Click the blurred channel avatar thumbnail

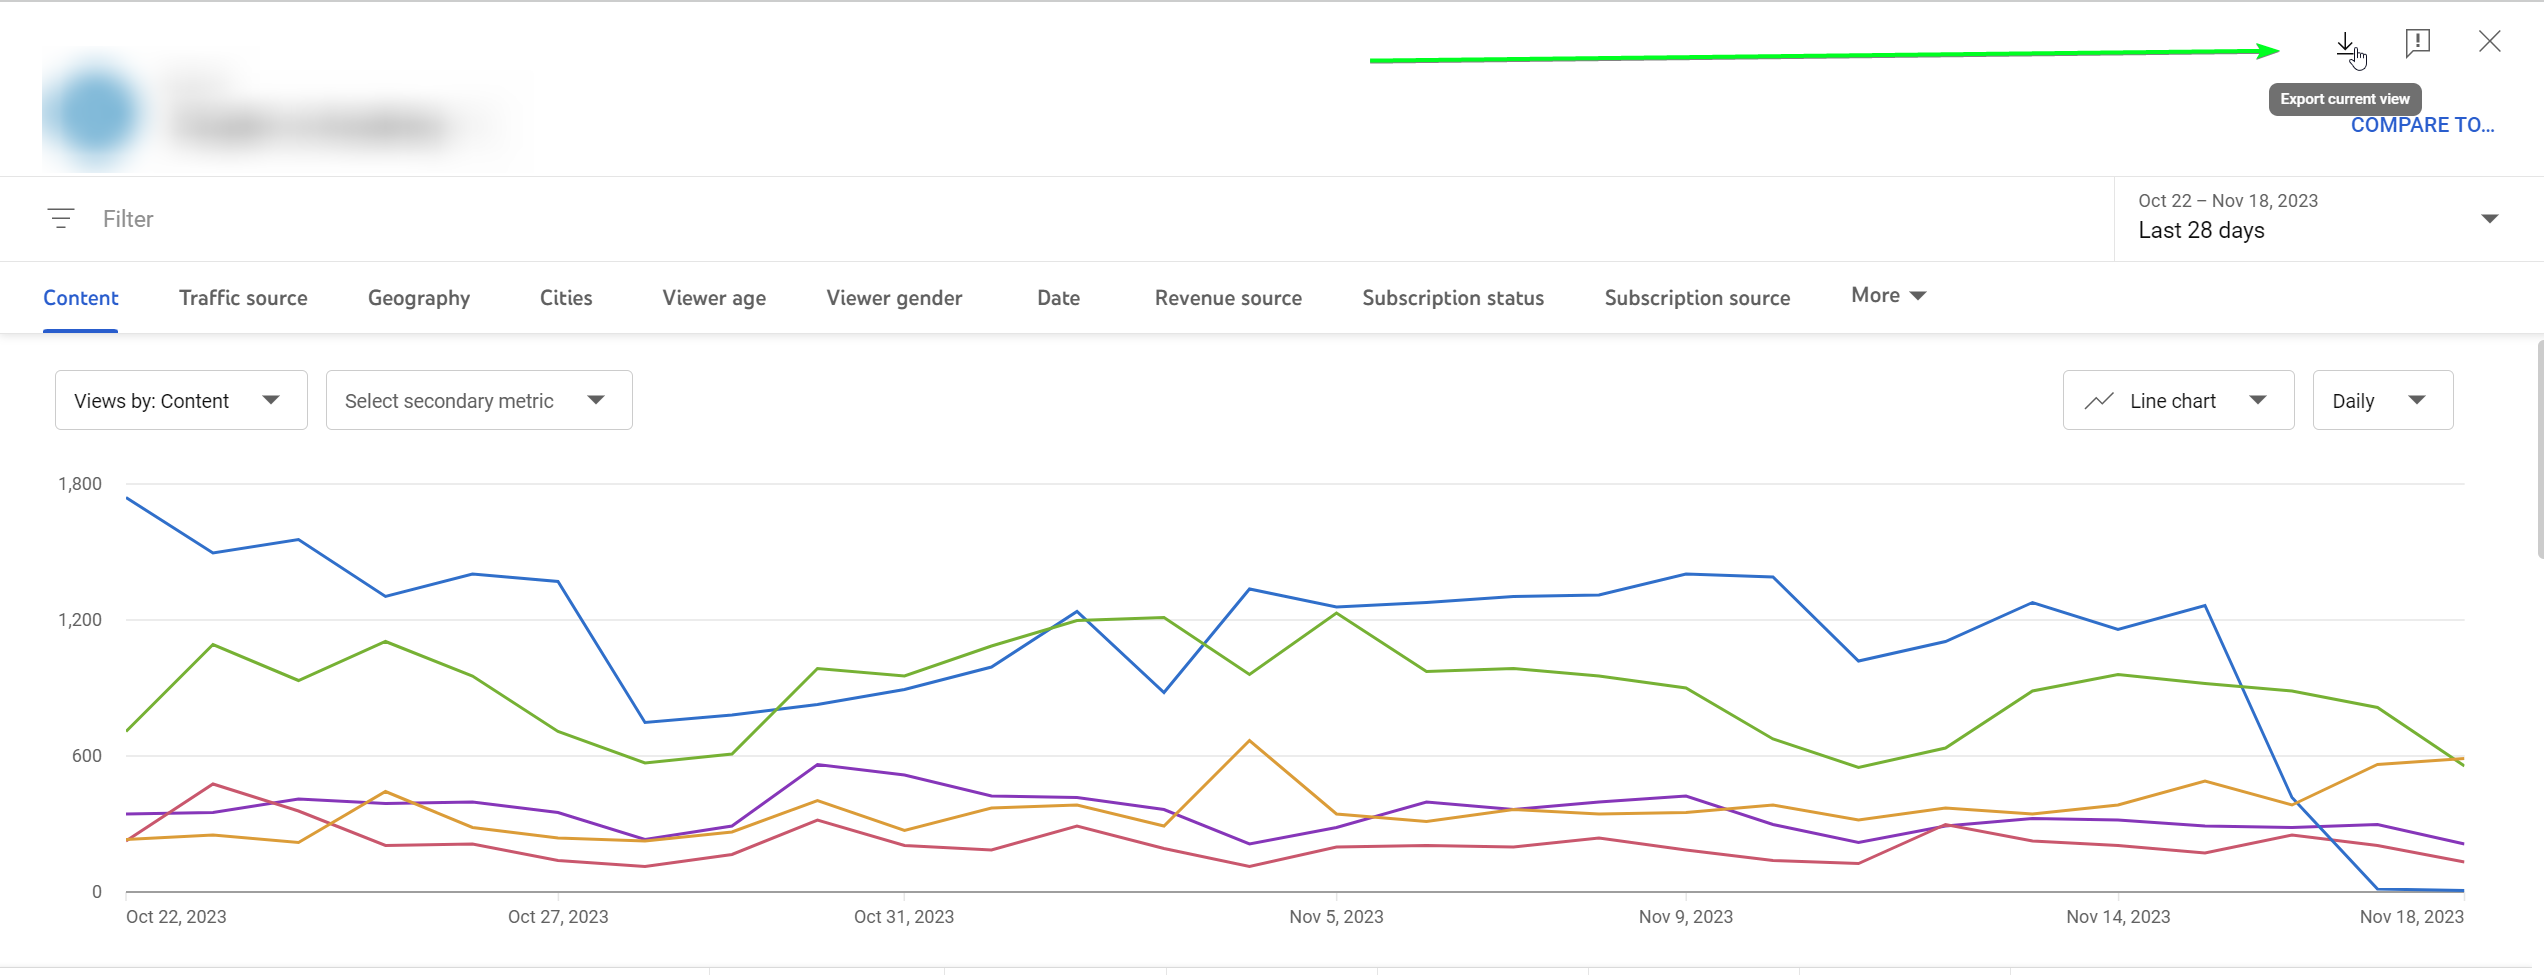[95, 113]
